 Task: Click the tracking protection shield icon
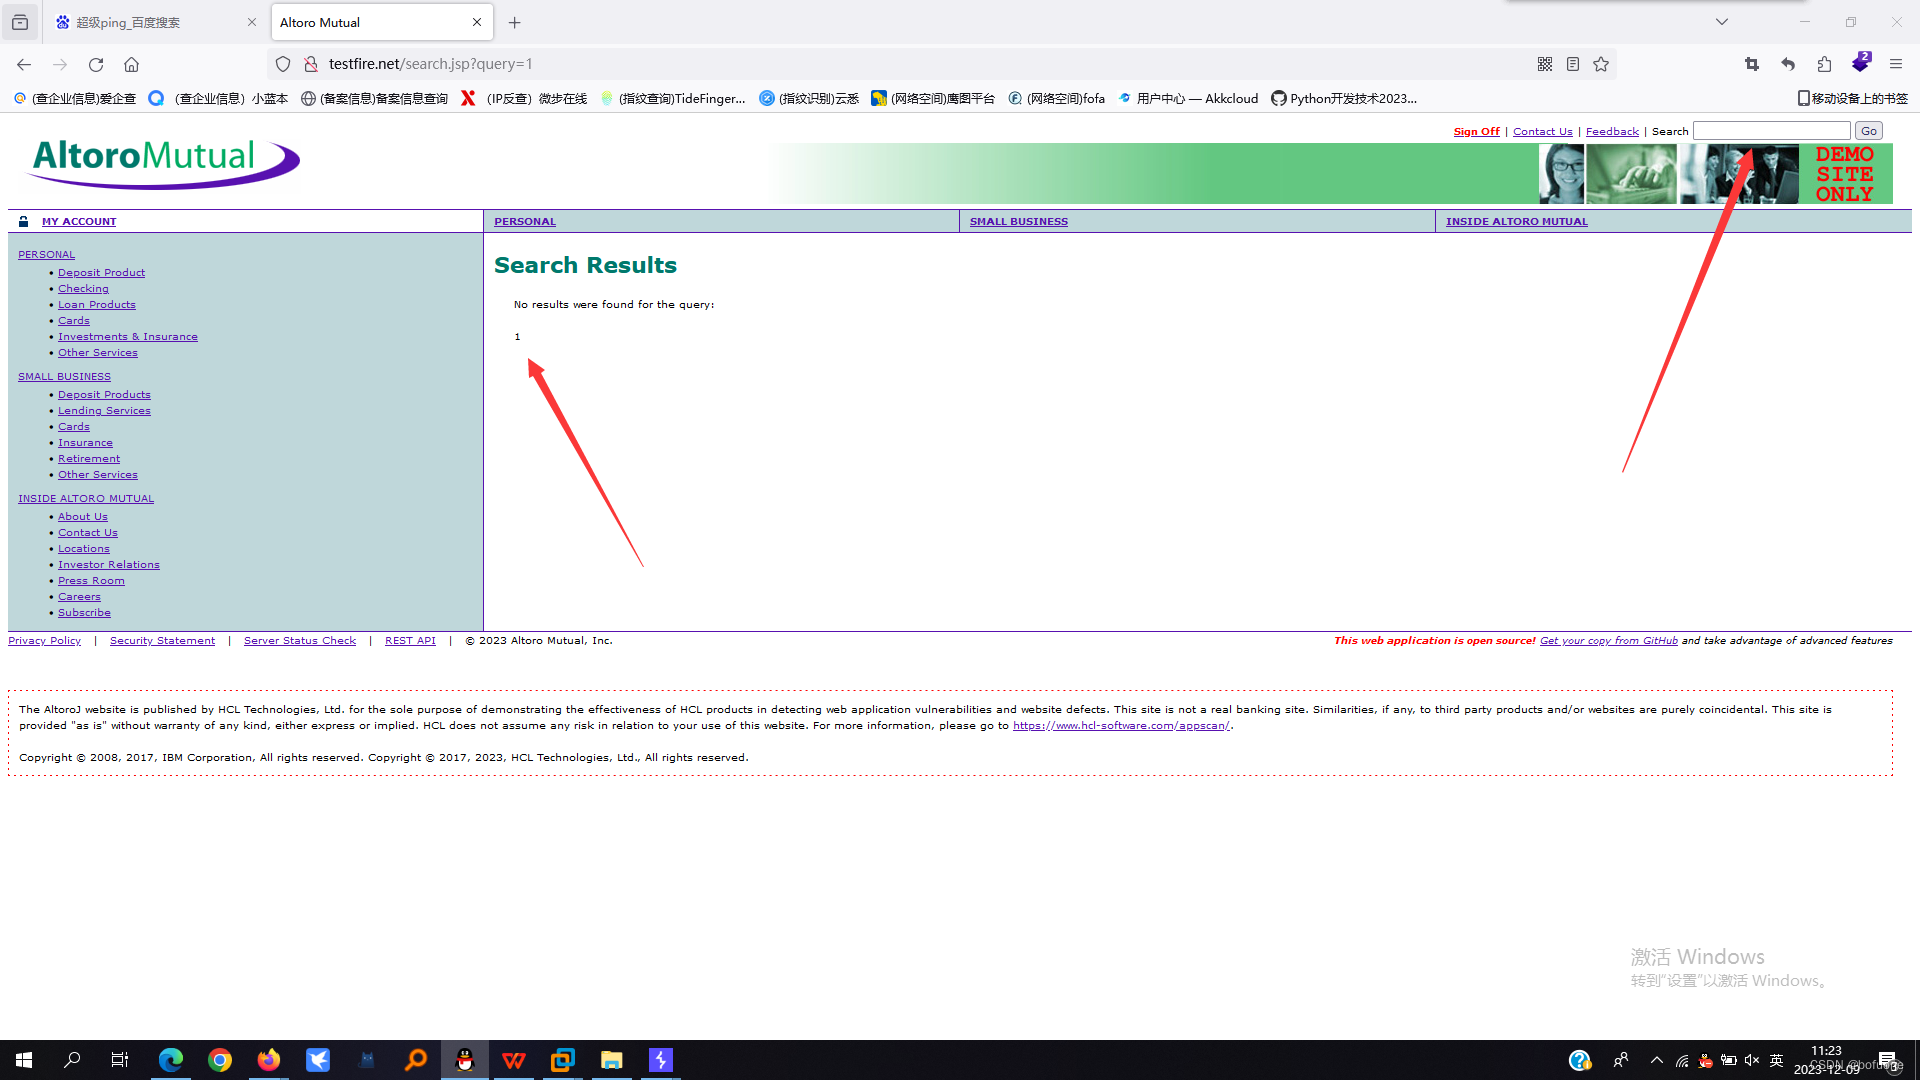click(283, 64)
